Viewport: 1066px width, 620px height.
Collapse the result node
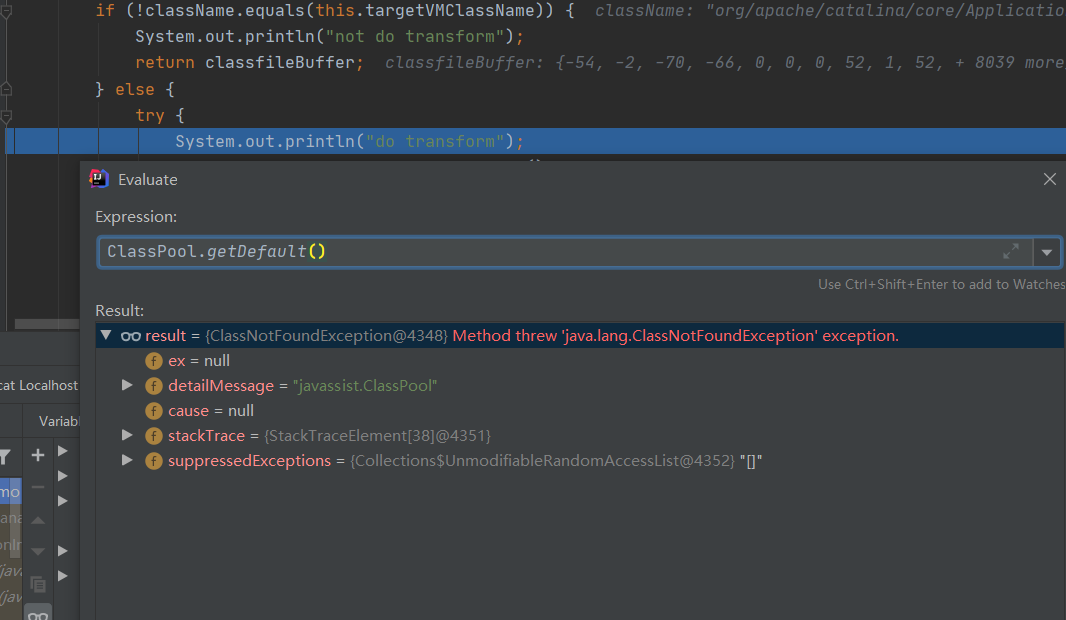point(106,335)
